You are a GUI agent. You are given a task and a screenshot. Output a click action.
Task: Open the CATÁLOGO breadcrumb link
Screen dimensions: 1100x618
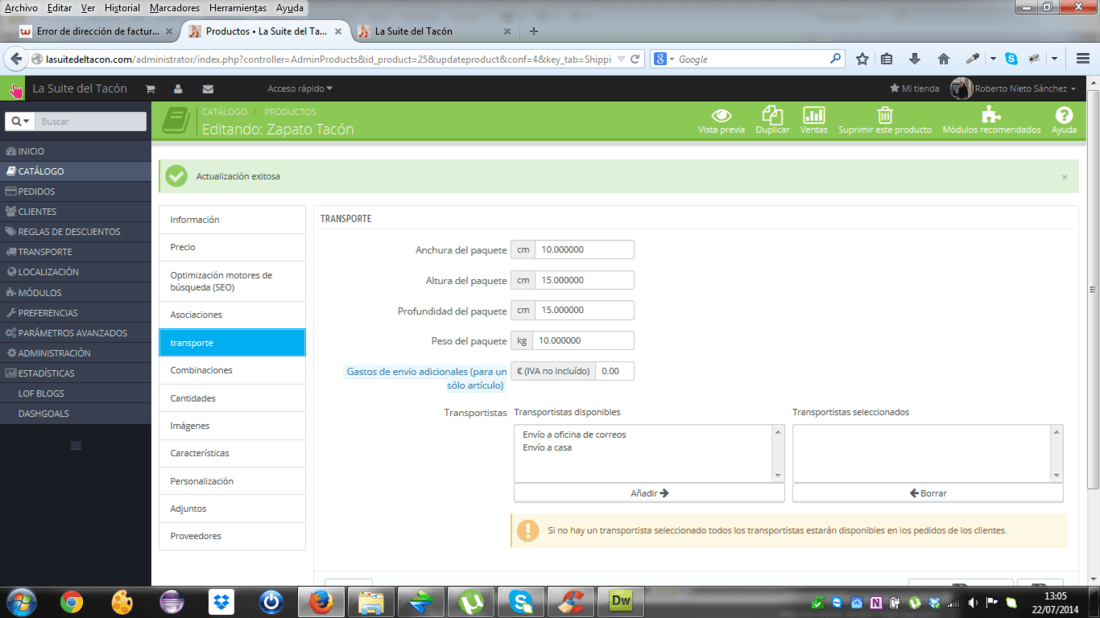coord(224,112)
